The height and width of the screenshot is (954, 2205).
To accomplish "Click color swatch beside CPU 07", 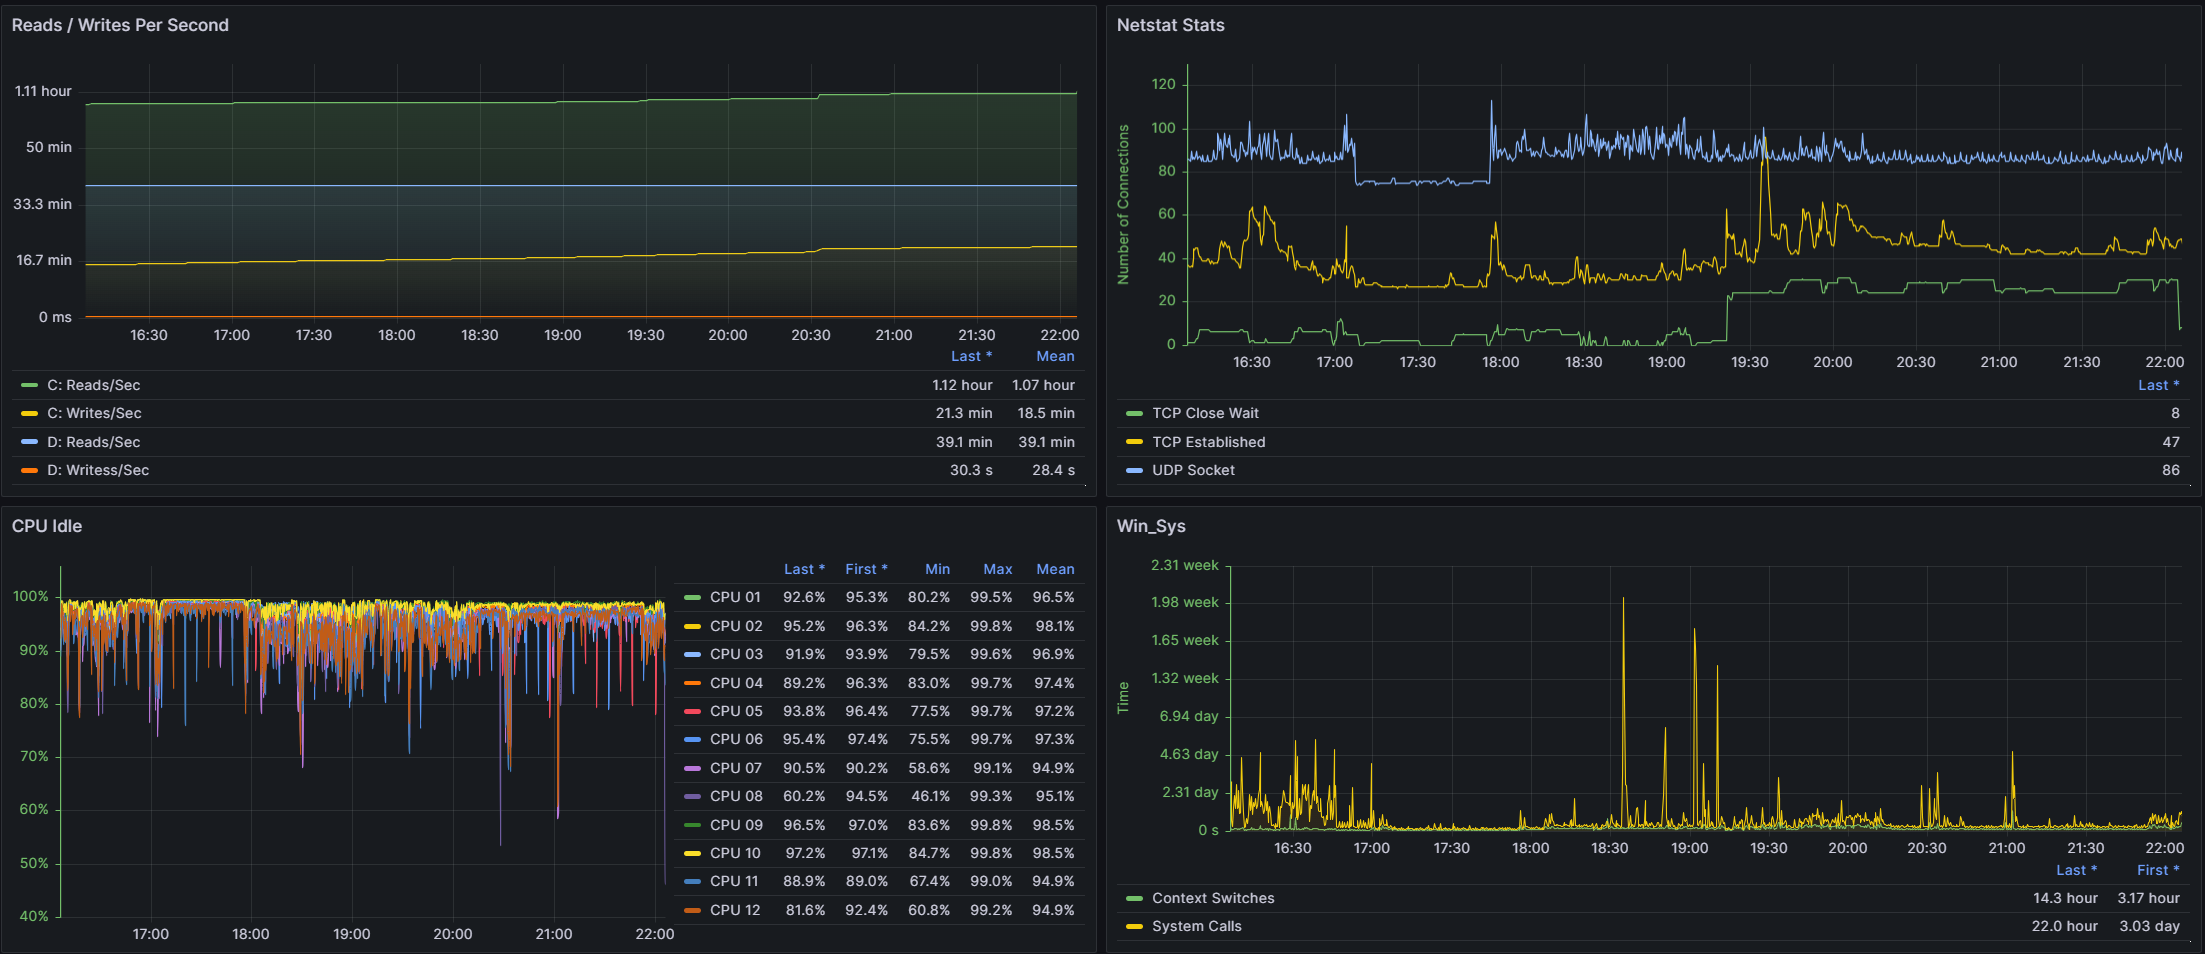I will pyautogui.click(x=692, y=768).
